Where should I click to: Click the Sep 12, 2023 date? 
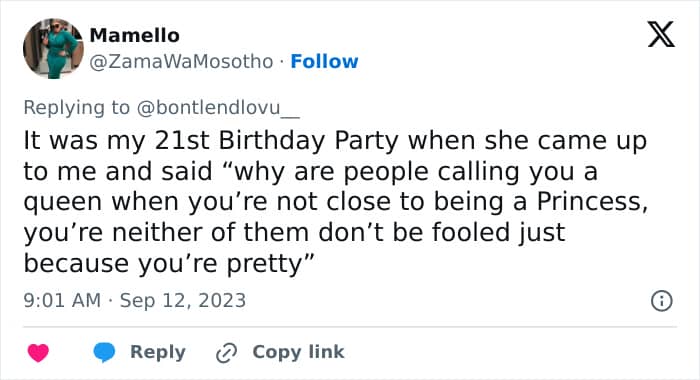point(183,301)
